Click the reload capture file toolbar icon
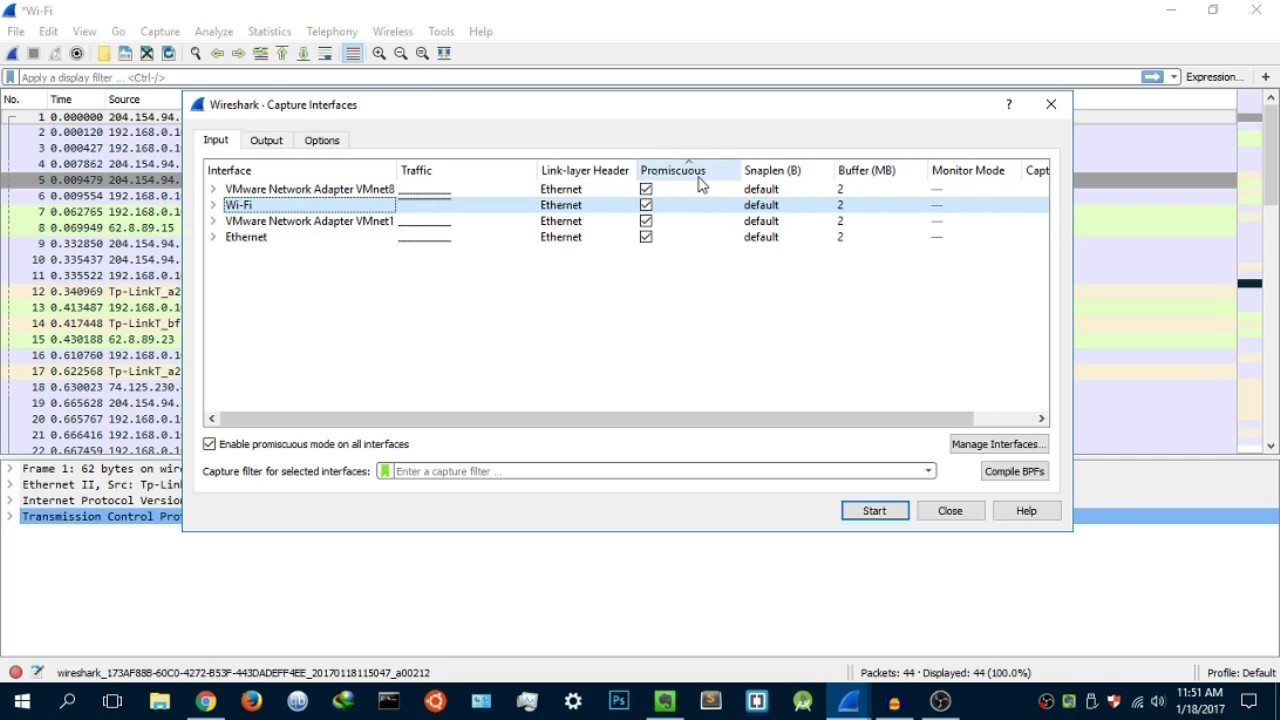The image size is (1280, 720). coord(169,54)
